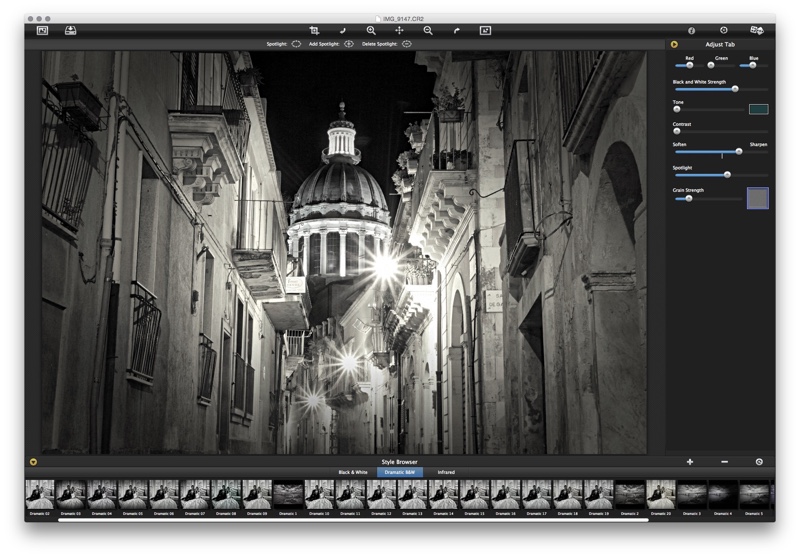Apply the Dramatic 10 style thumbnail
The width and height of the screenshot is (800, 557).
pos(319,495)
